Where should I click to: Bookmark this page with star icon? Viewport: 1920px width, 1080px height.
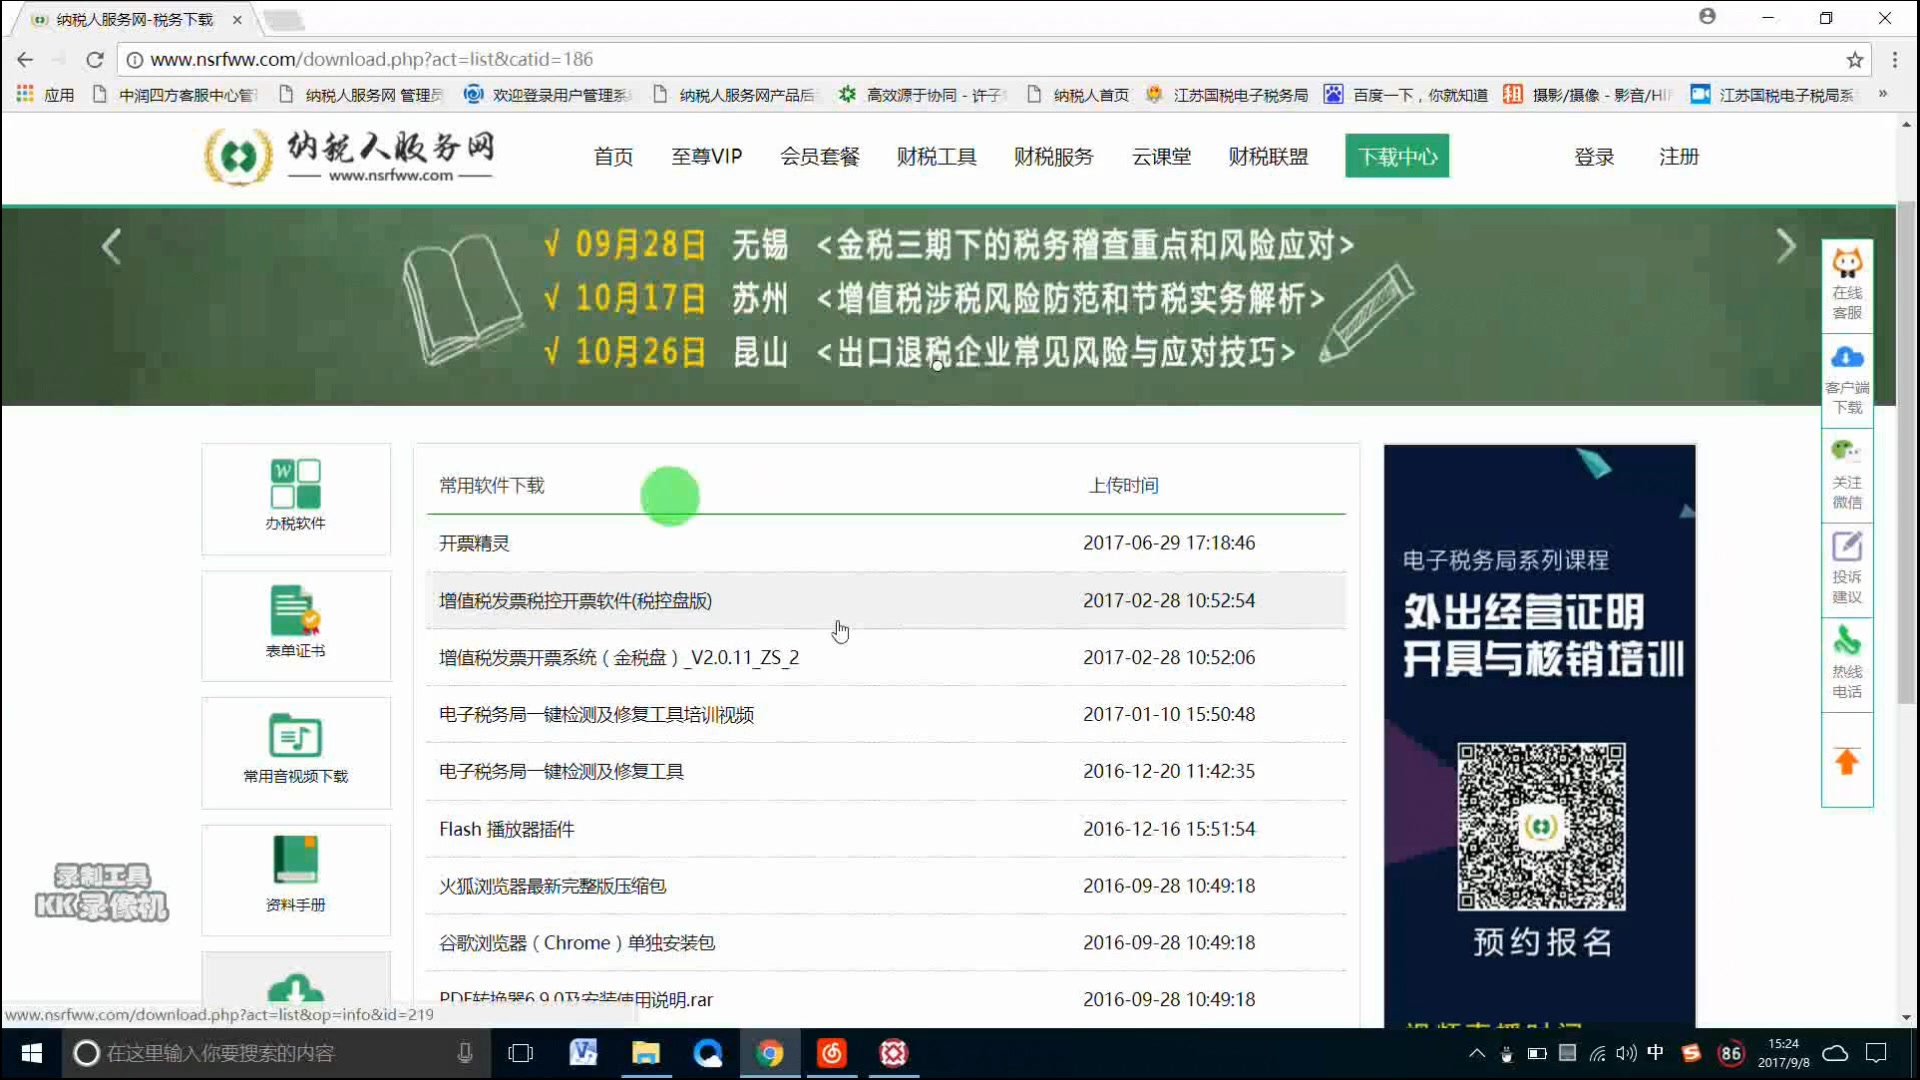coord(1855,59)
